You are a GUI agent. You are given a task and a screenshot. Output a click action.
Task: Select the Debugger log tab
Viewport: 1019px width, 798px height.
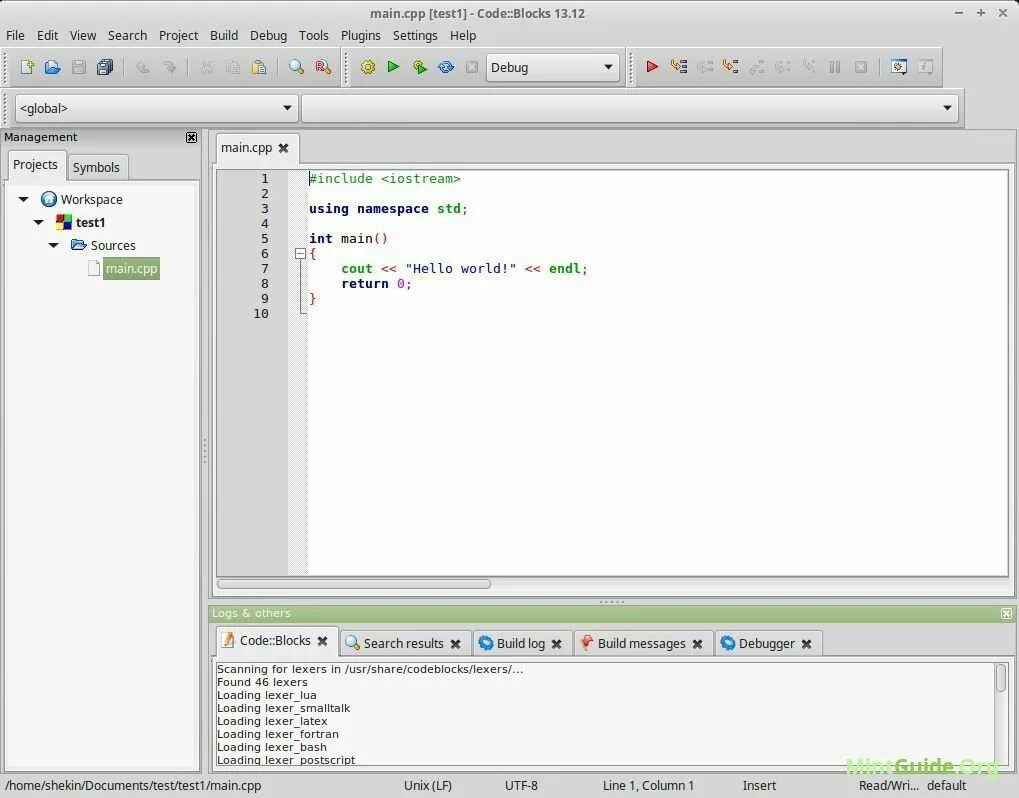(766, 643)
